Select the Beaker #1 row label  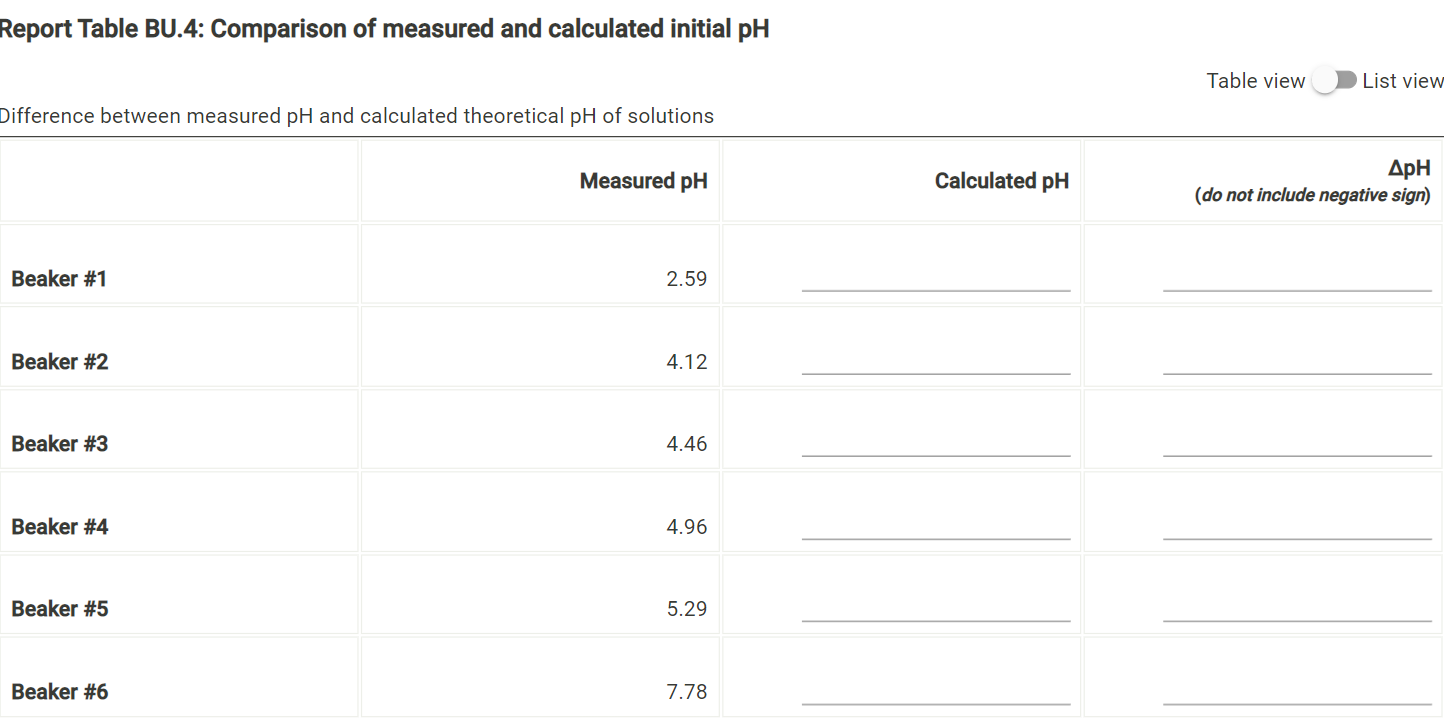point(59,279)
